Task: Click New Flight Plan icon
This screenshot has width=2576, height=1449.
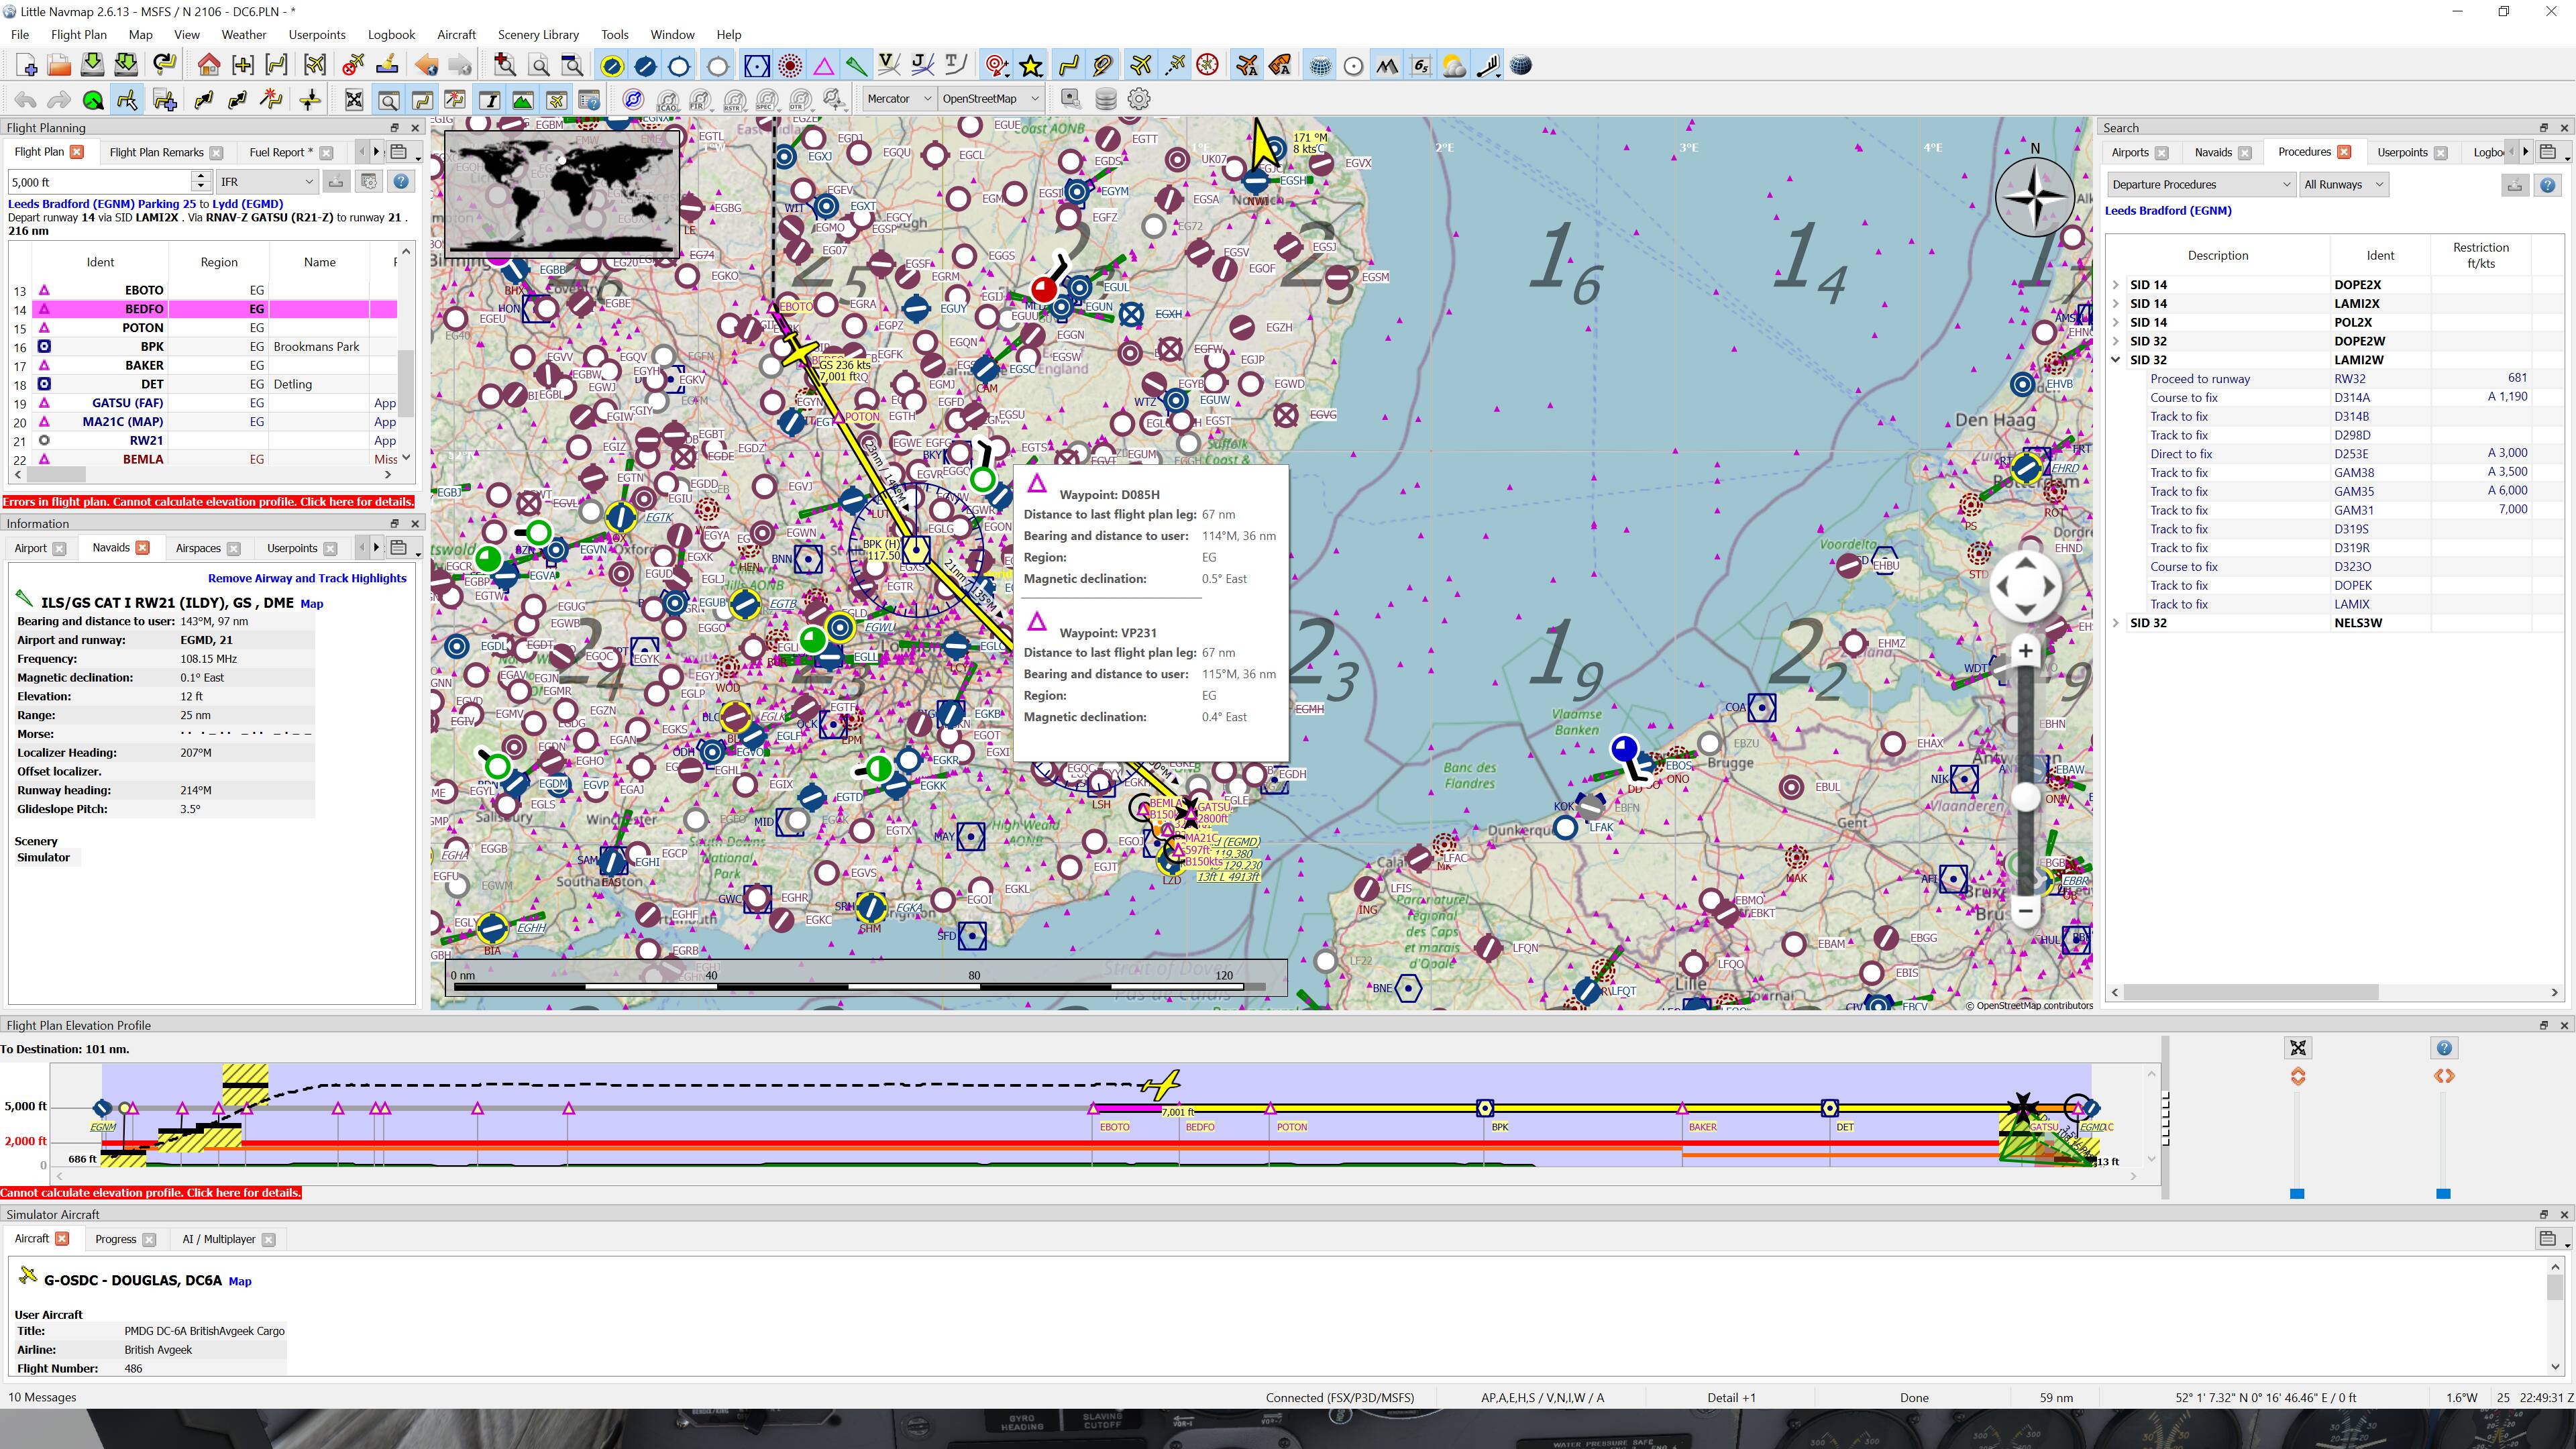Action: click(x=27, y=66)
